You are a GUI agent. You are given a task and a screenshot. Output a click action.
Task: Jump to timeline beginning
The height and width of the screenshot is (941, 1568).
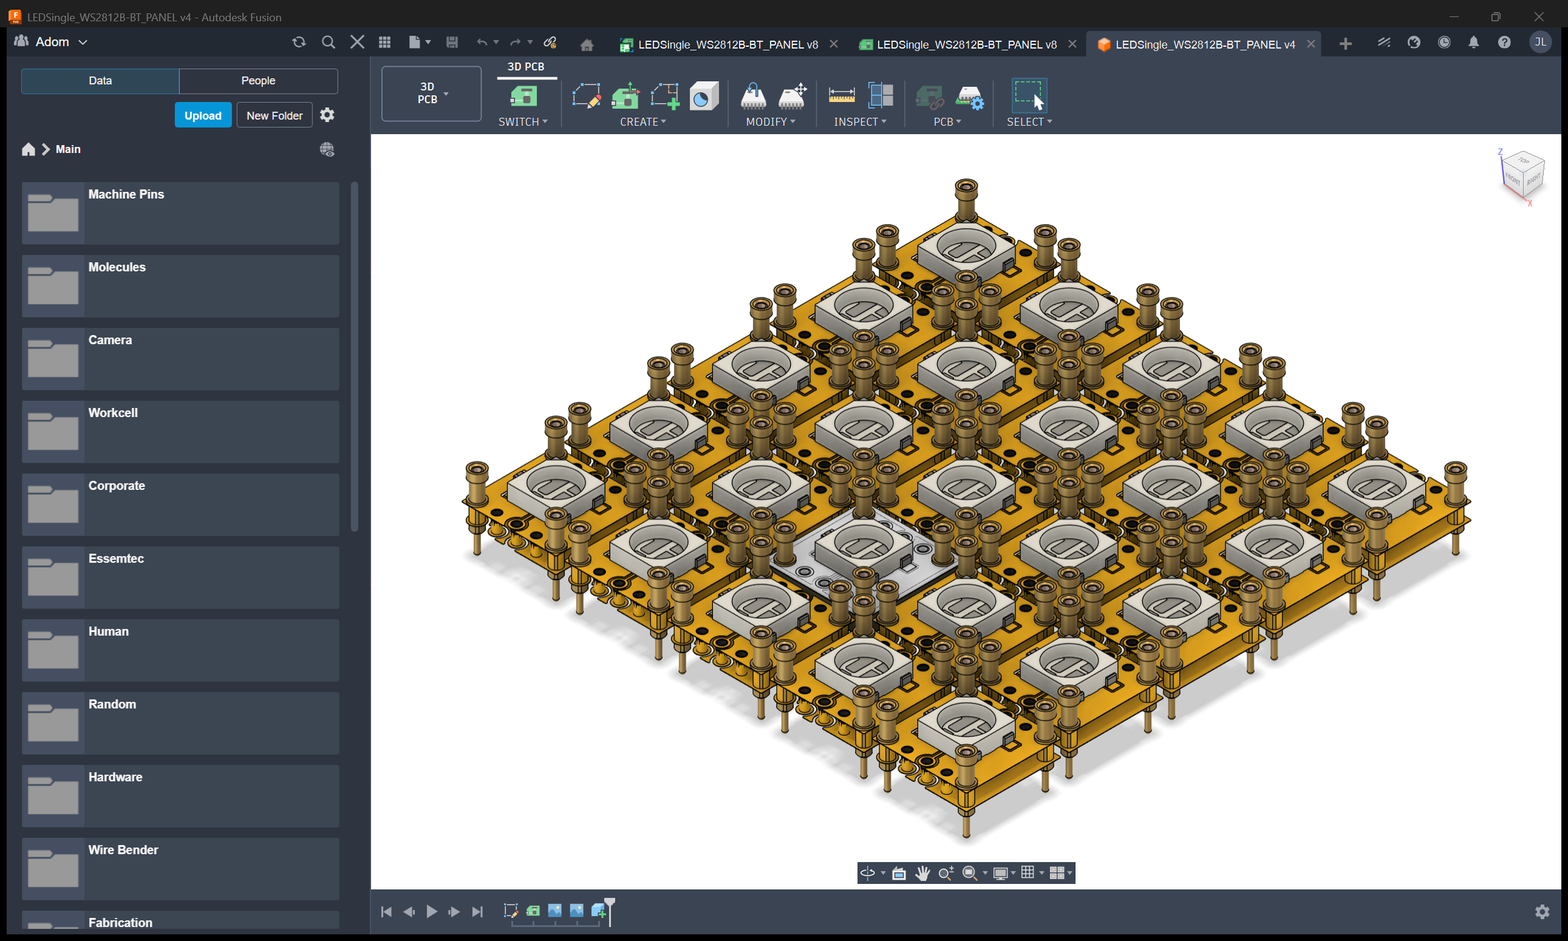(x=386, y=911)
